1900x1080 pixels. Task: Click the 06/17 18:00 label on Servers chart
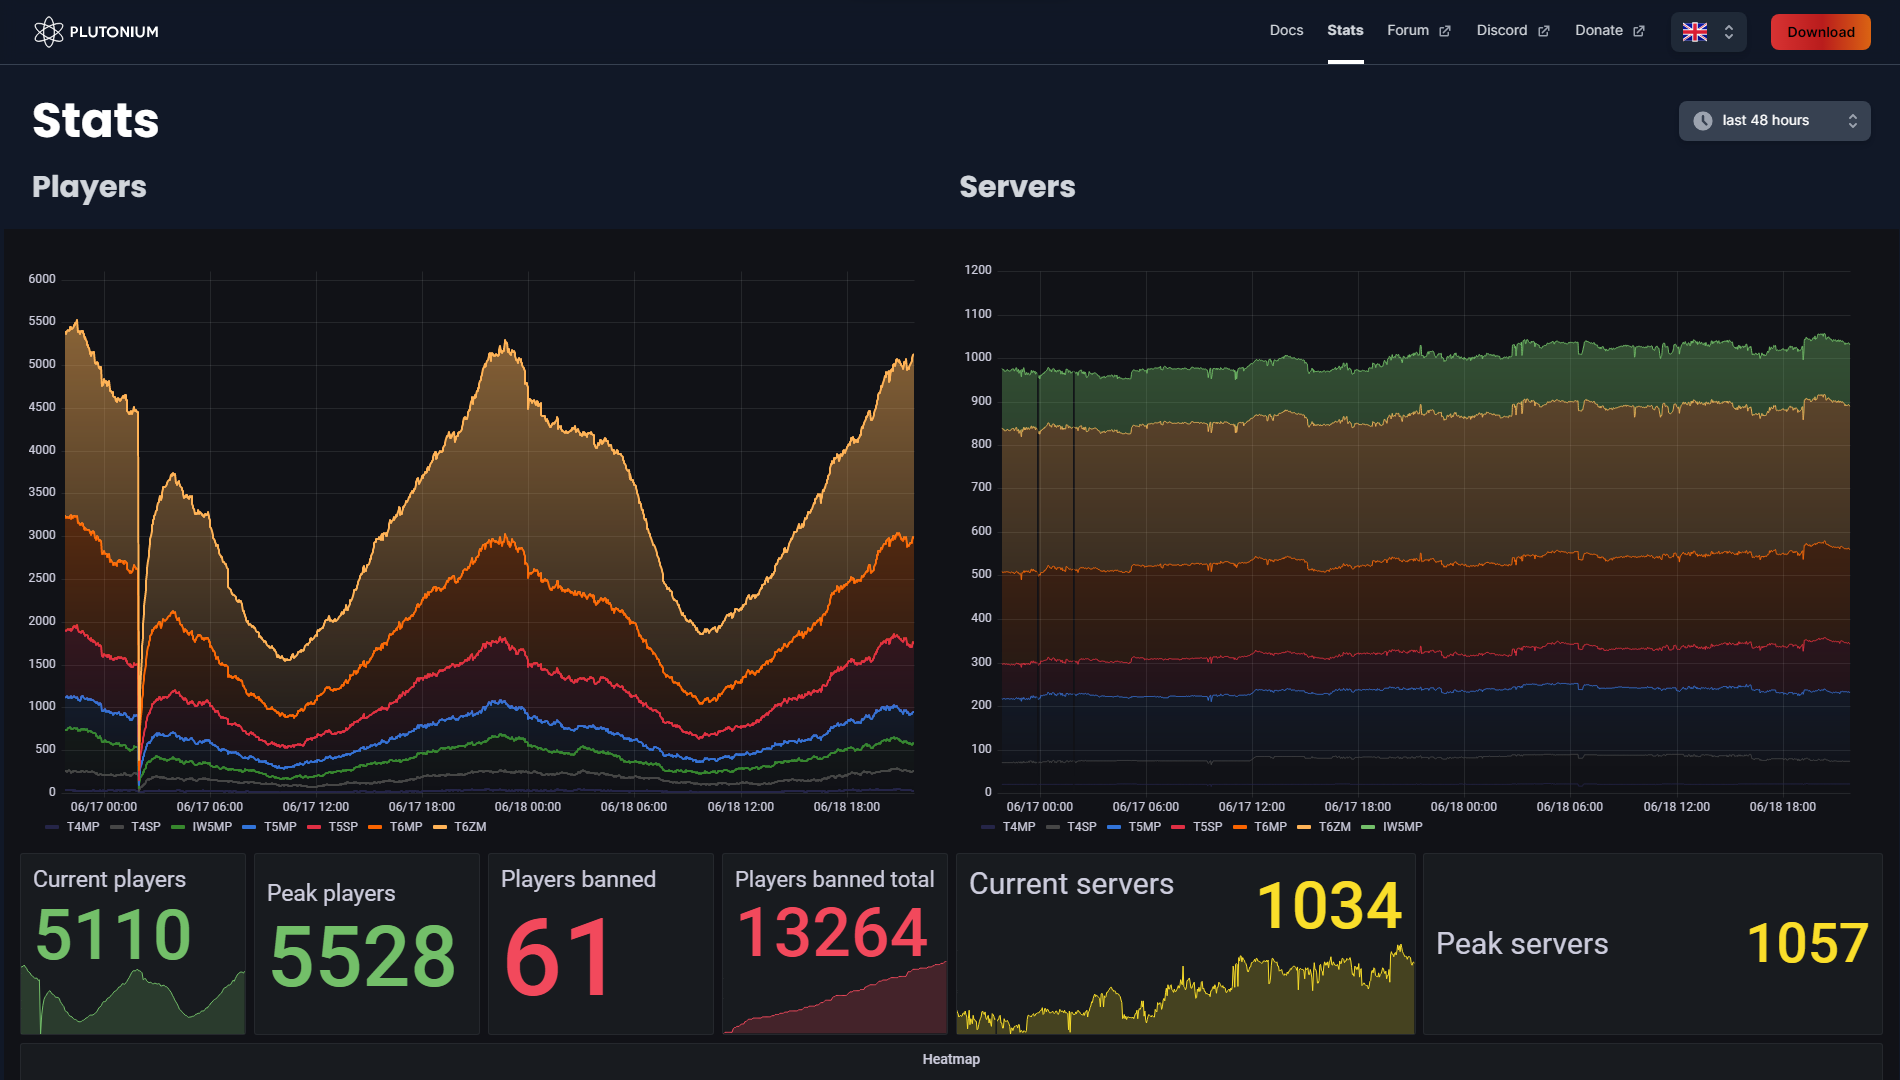pyautogui.click(x=1358, y=807)
